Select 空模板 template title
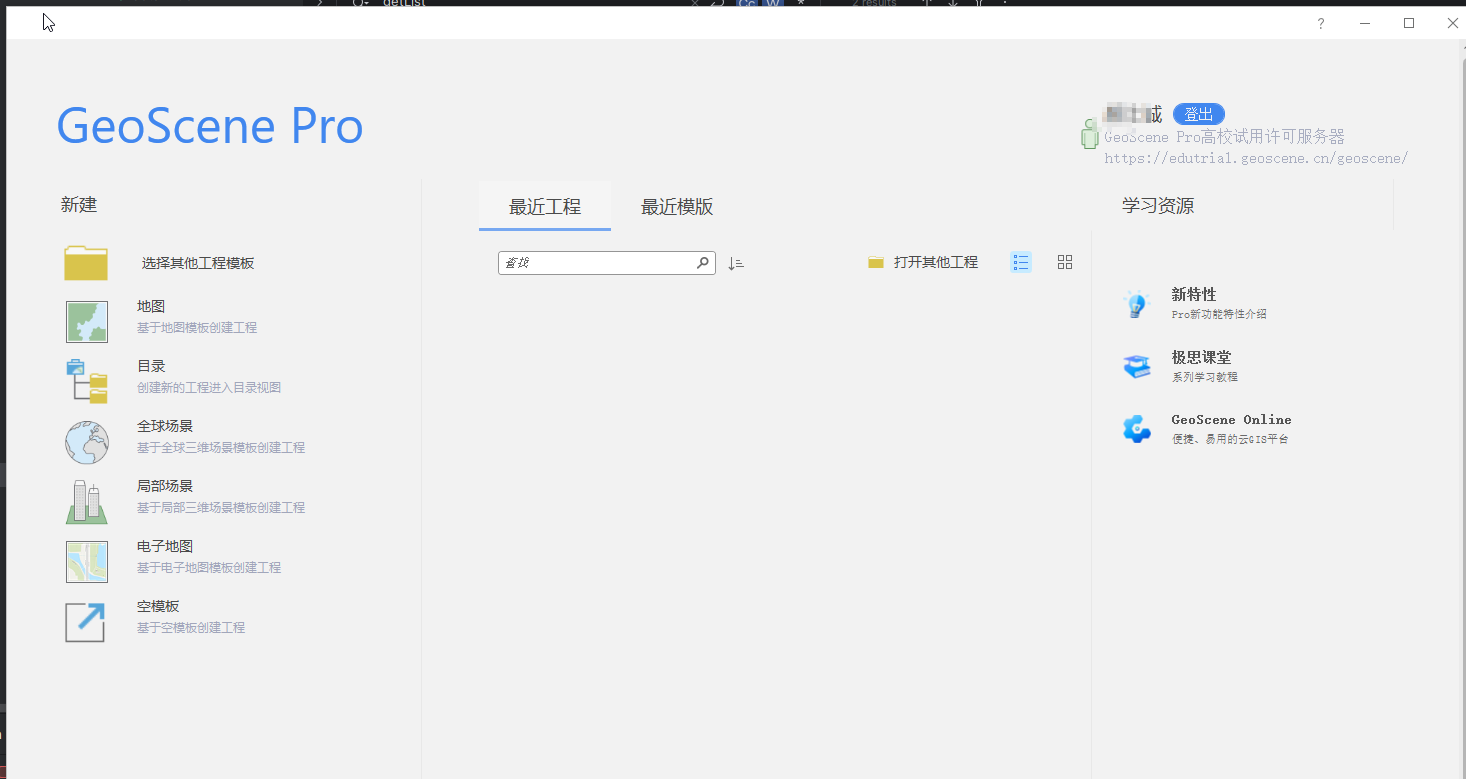This screenshot has width=1466, height=779. coord(158,607)
